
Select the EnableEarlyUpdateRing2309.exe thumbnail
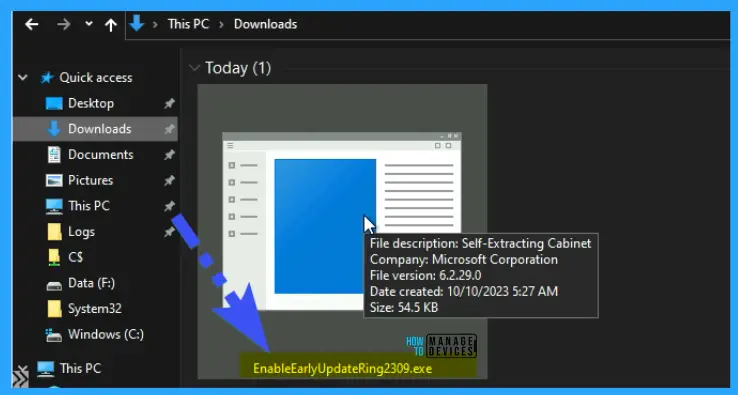[x=341, y=221]
